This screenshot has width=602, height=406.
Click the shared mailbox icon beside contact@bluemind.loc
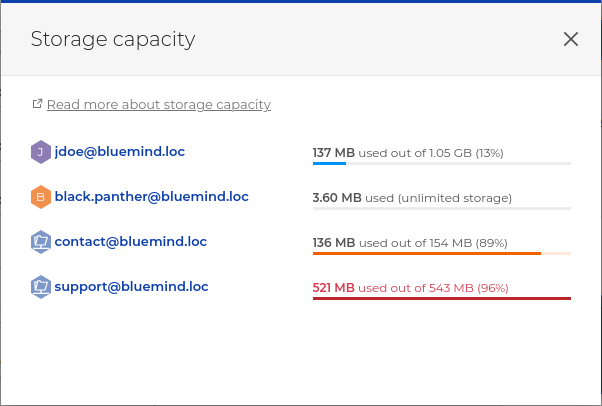41,242
